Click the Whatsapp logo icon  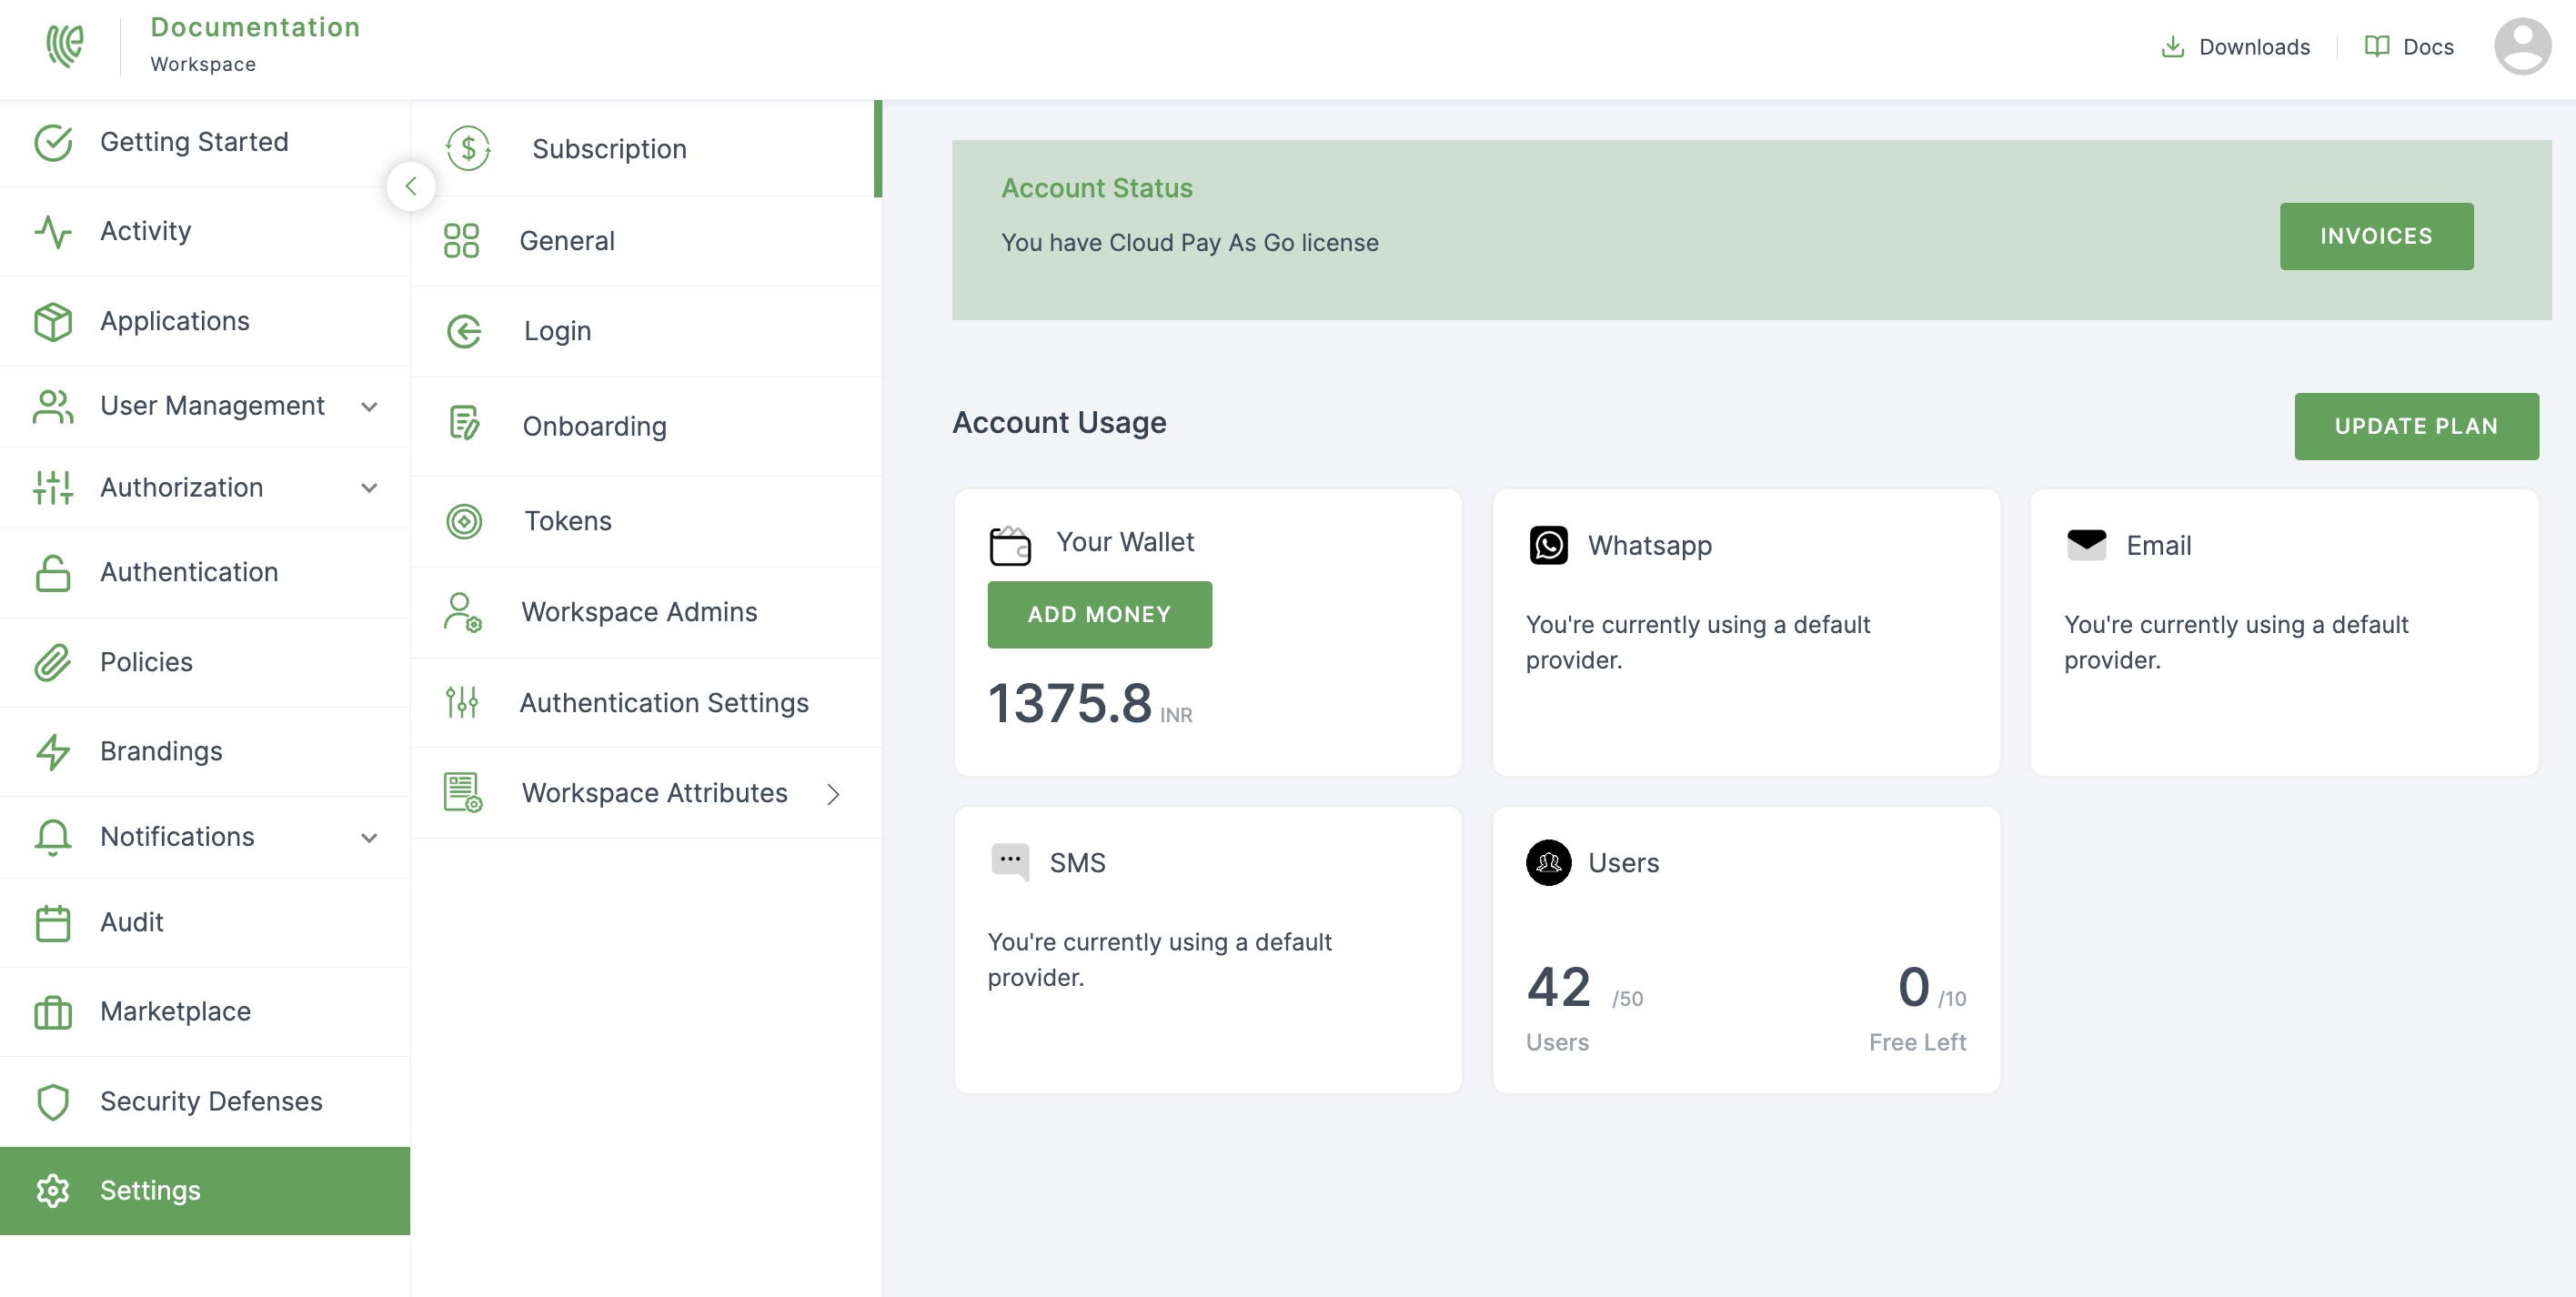click(1549, 546)
